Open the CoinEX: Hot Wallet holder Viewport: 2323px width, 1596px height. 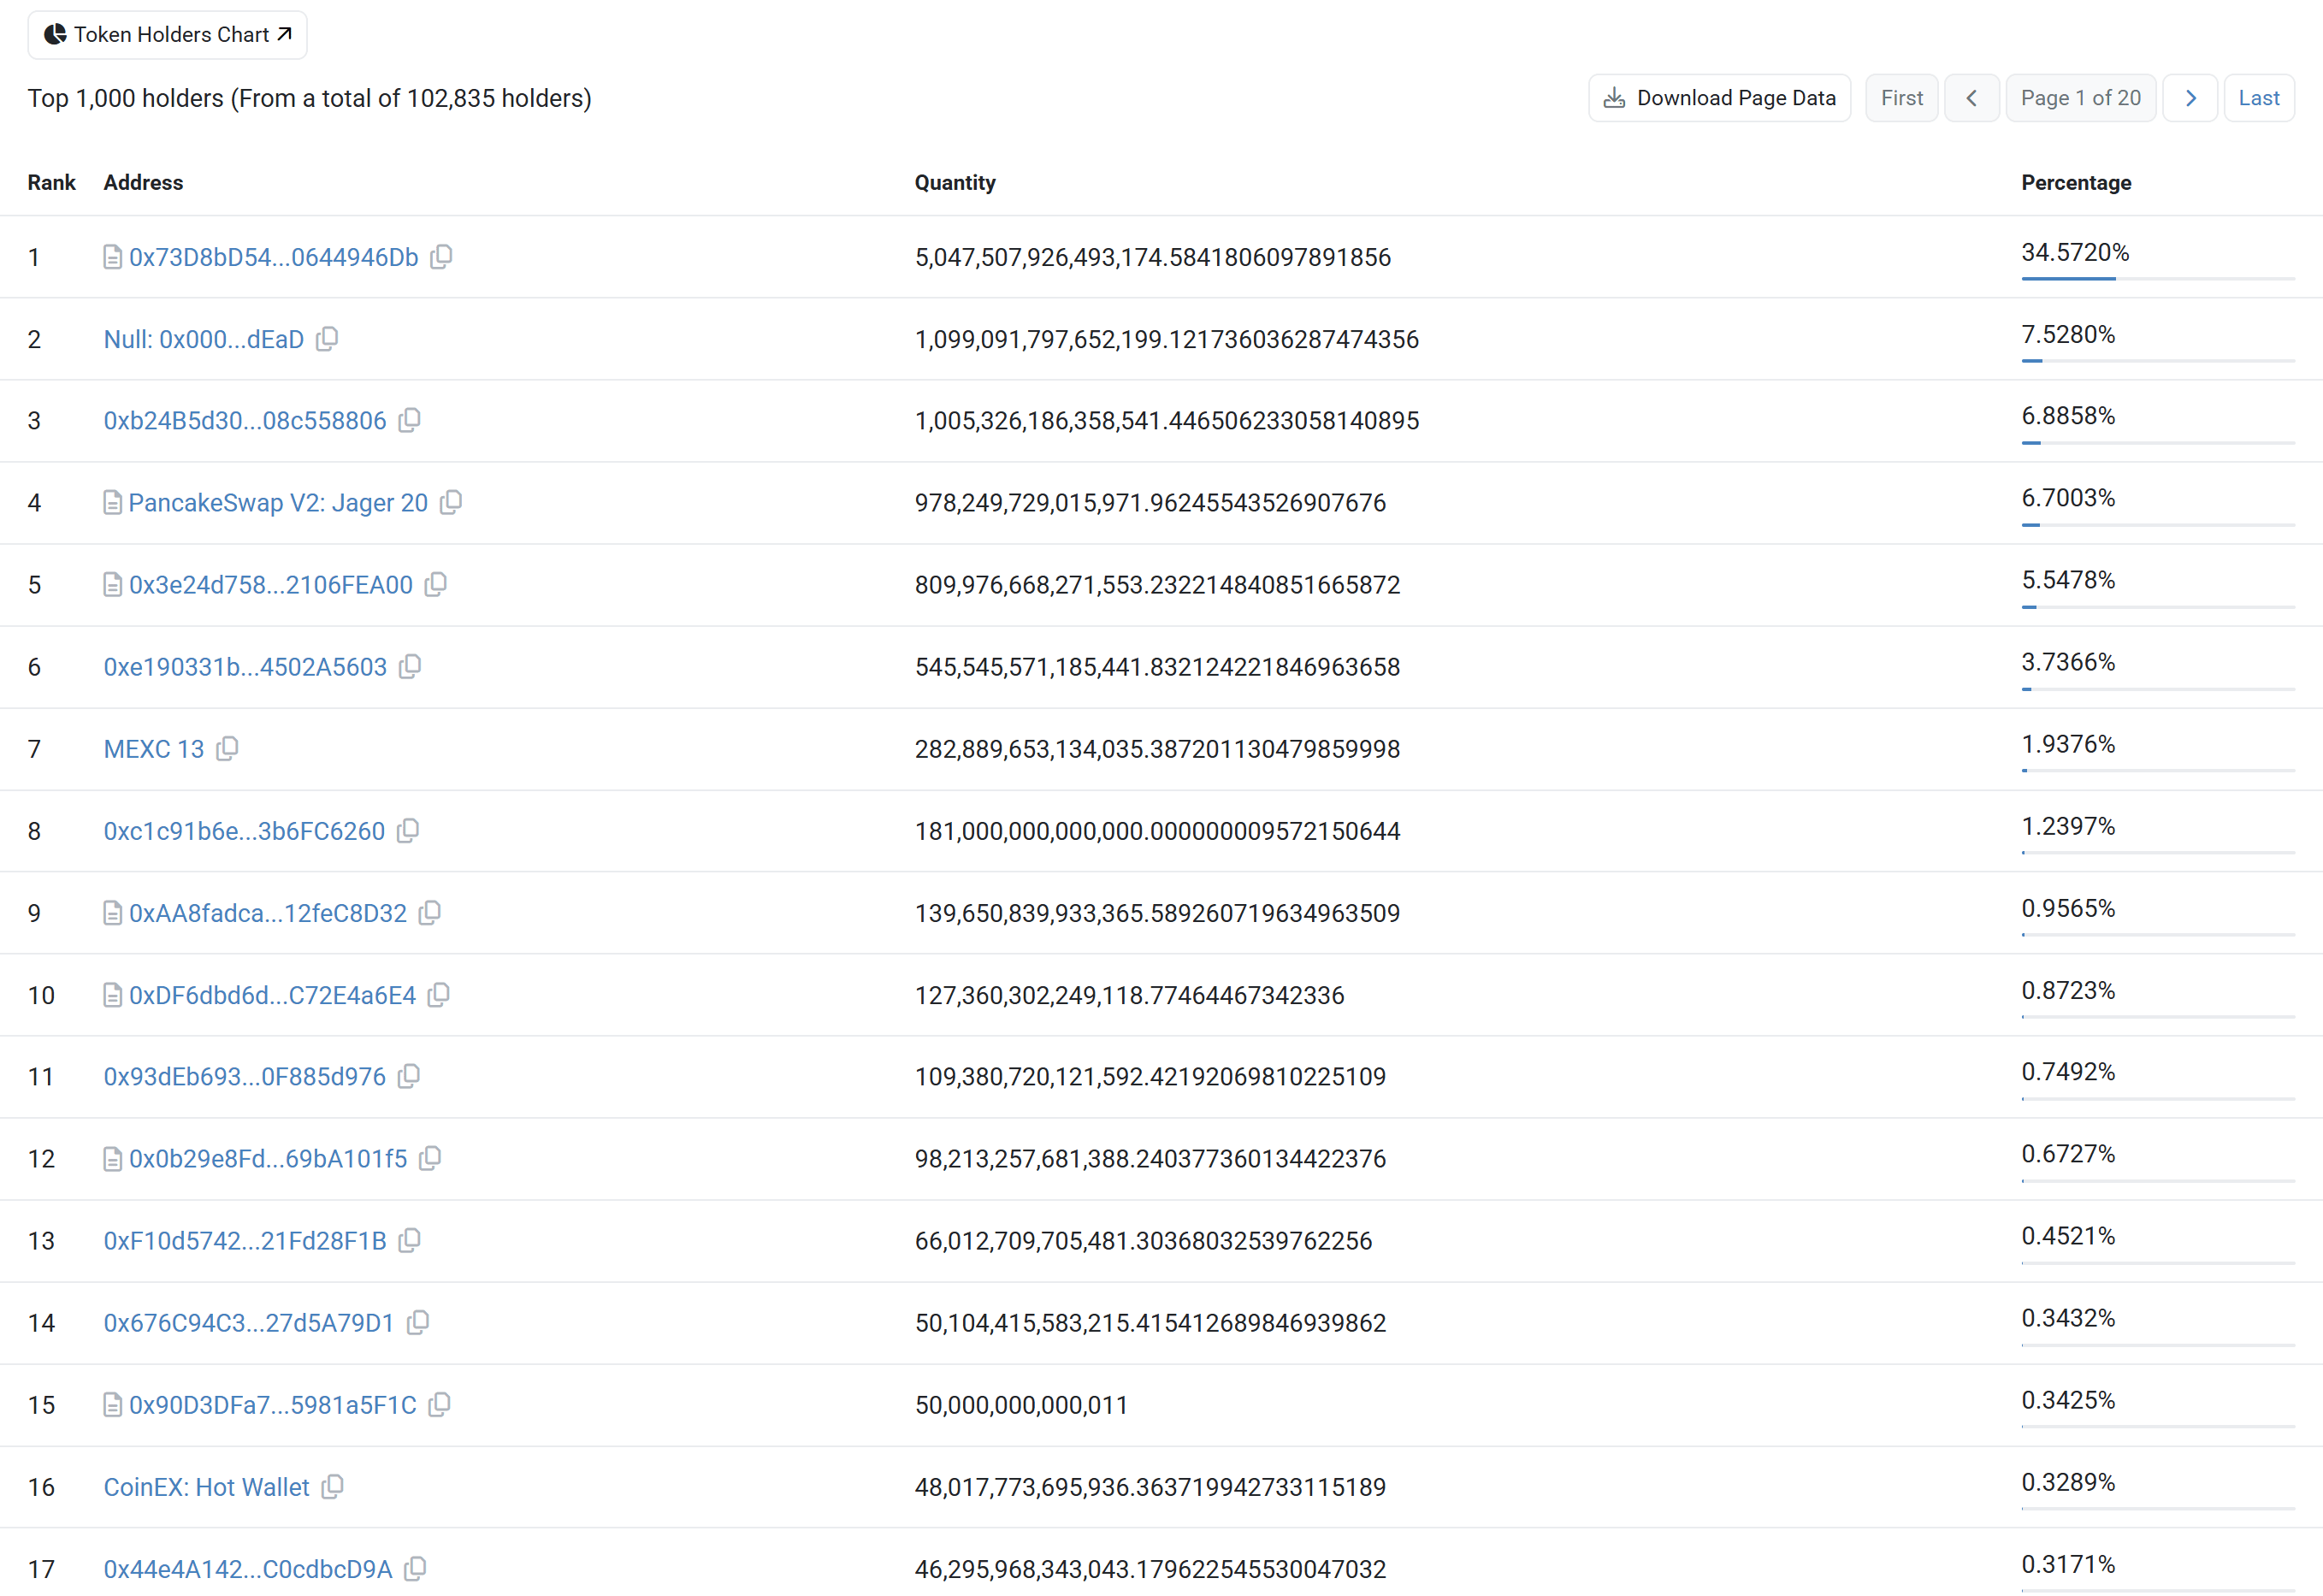(x=207, y=1486)
